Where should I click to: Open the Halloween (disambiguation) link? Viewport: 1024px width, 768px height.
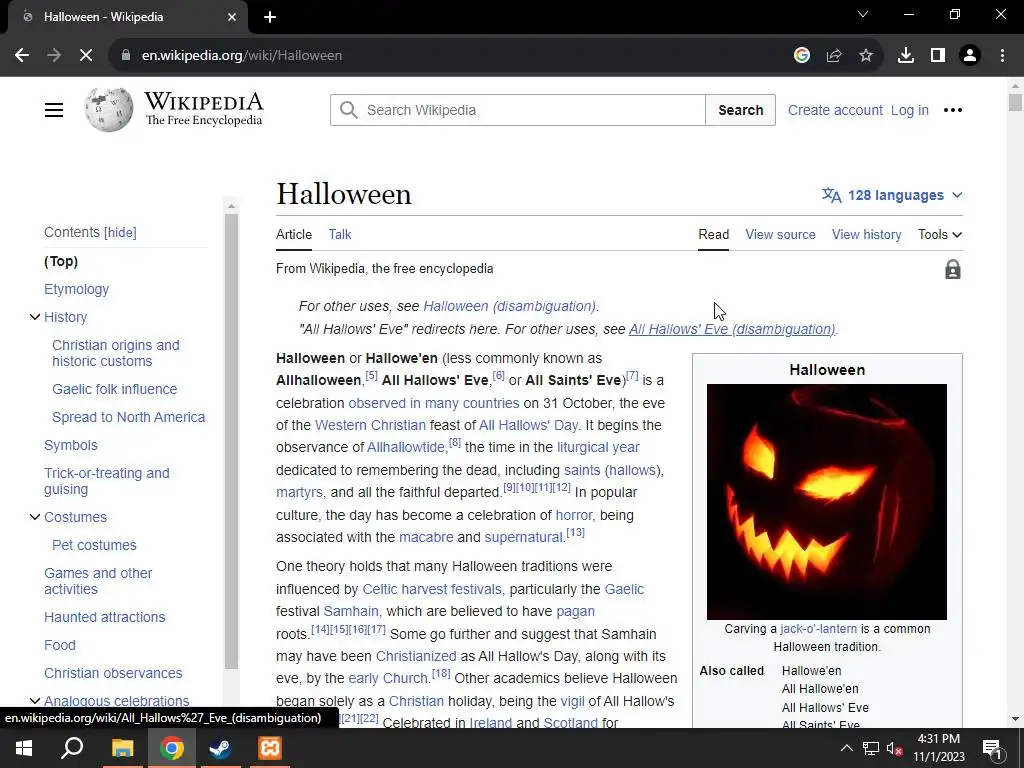[x=509, y=306]
